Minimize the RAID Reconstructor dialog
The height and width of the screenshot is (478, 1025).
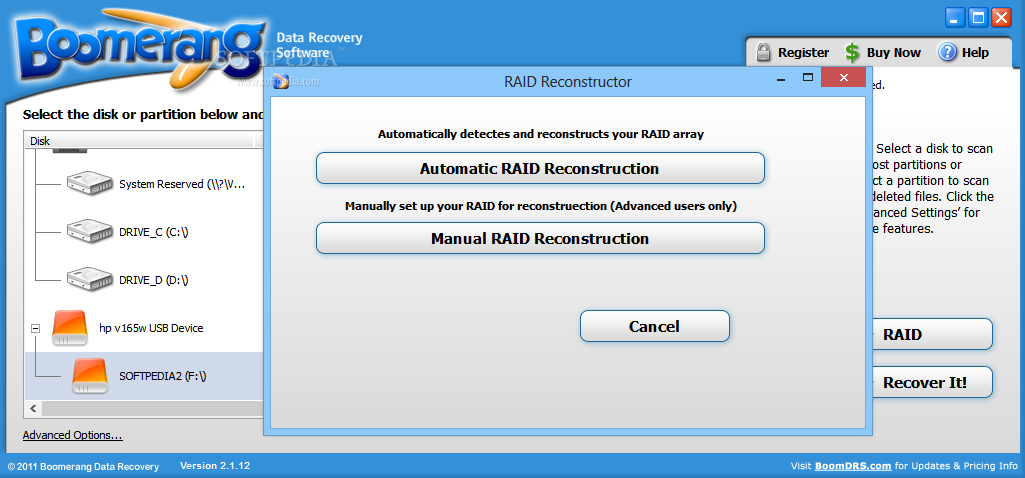[781, 78]
